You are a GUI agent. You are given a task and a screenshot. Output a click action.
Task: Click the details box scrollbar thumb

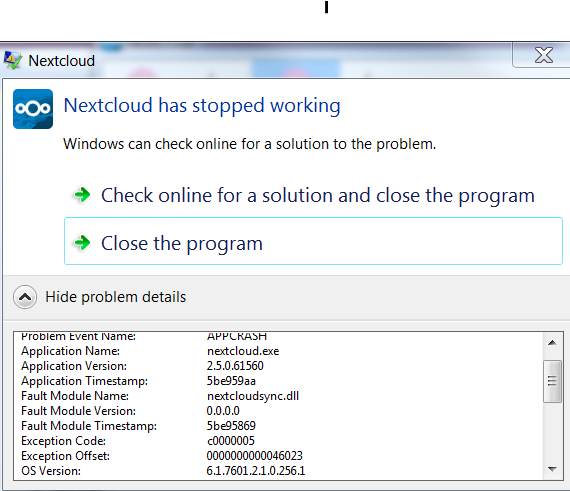tap(552, 381)
